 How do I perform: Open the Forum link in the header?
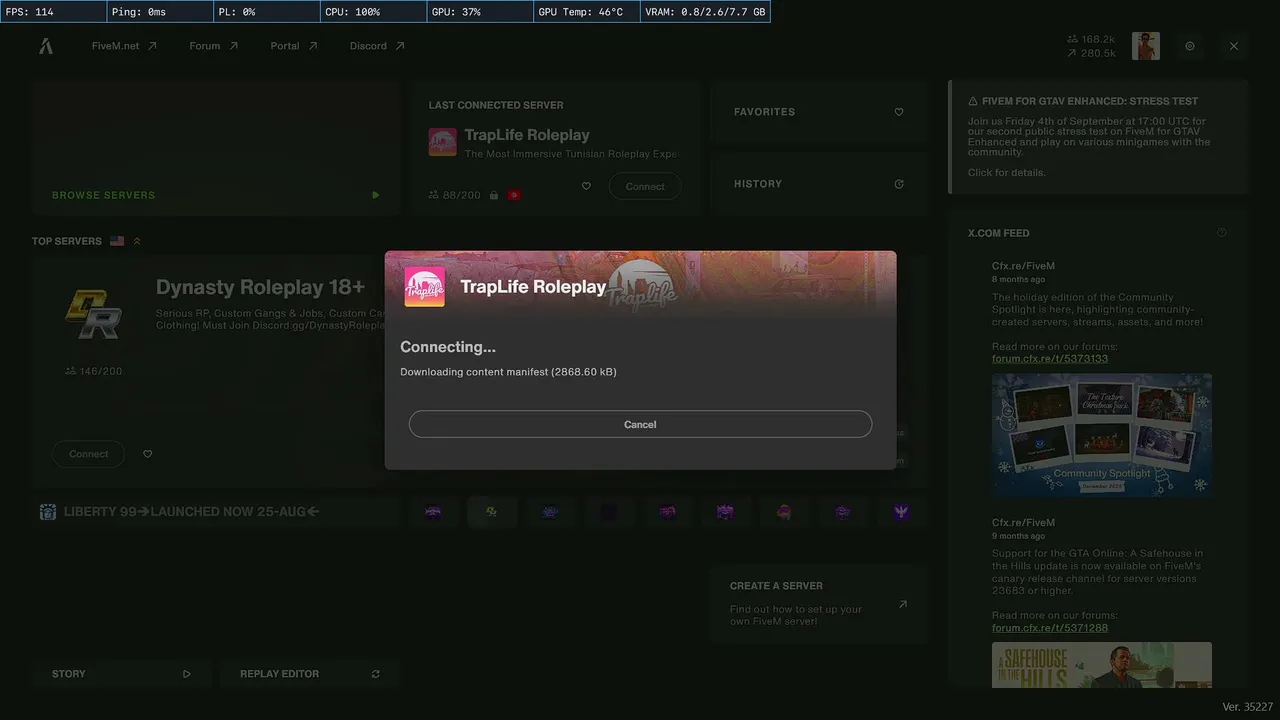coord(214,46)
